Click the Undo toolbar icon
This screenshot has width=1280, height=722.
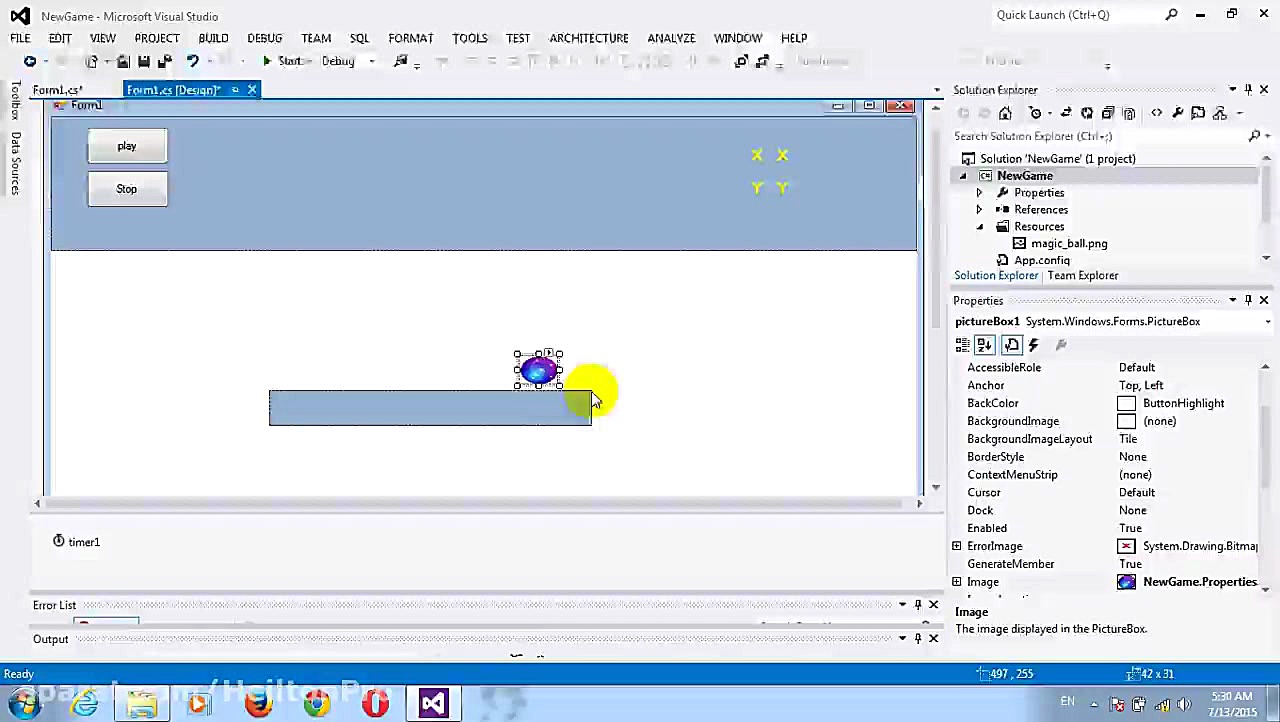coord(192,61)
